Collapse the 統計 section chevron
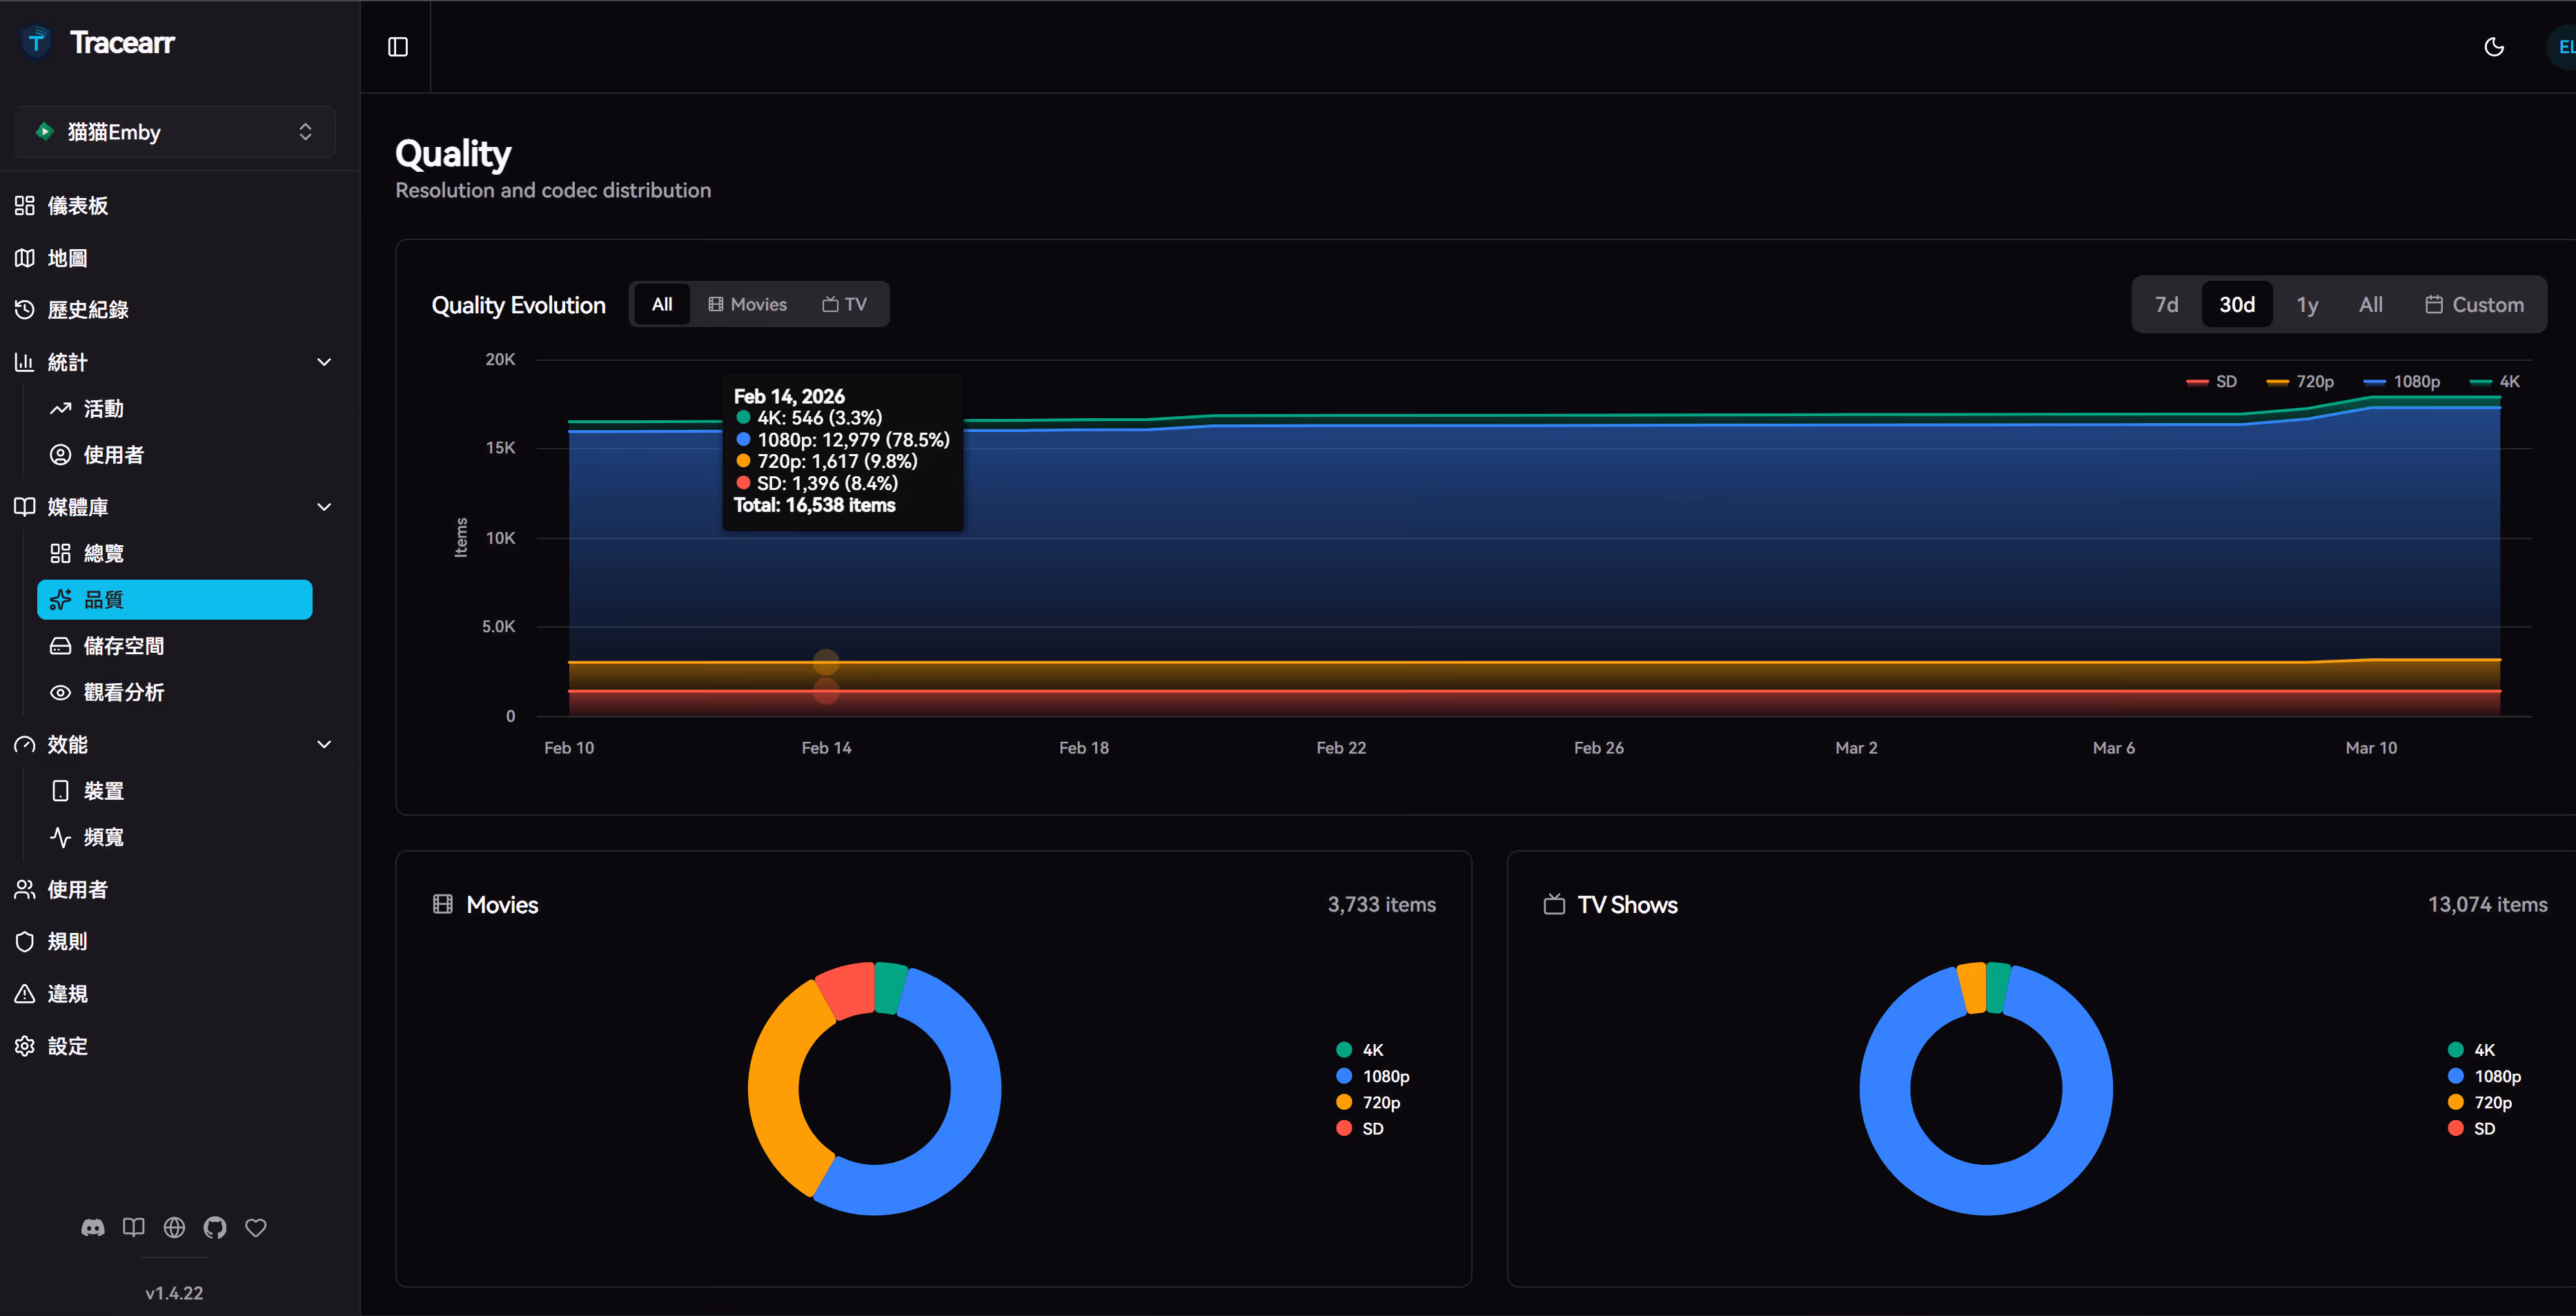Viewport: 2576px width, 1316px height. pos(324,362)
